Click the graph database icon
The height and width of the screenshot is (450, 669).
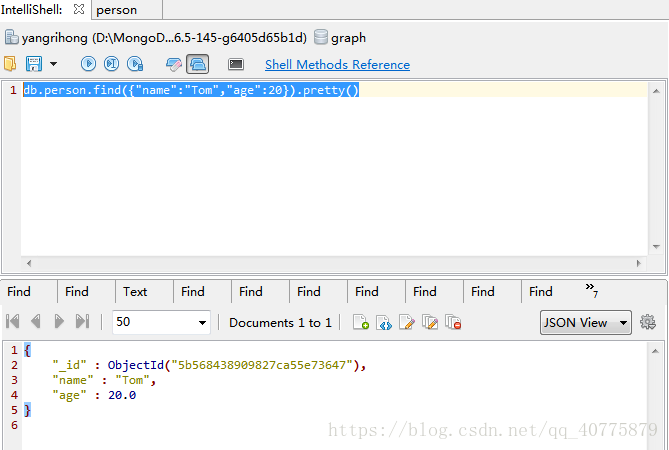[321, 37]
